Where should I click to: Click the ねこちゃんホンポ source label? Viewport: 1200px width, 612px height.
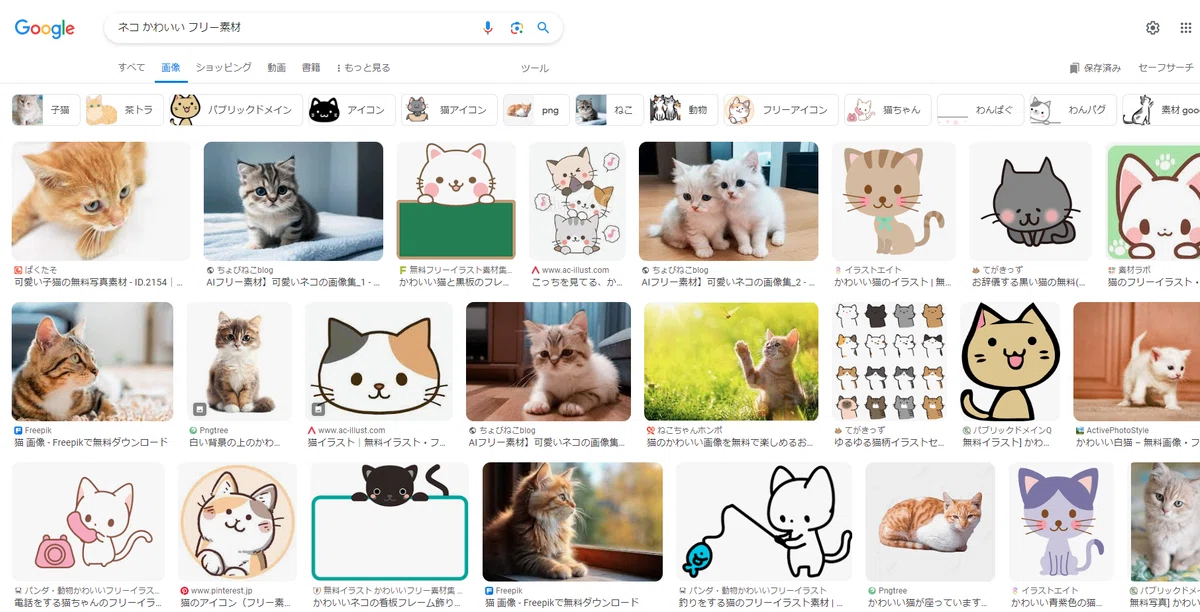689,430
